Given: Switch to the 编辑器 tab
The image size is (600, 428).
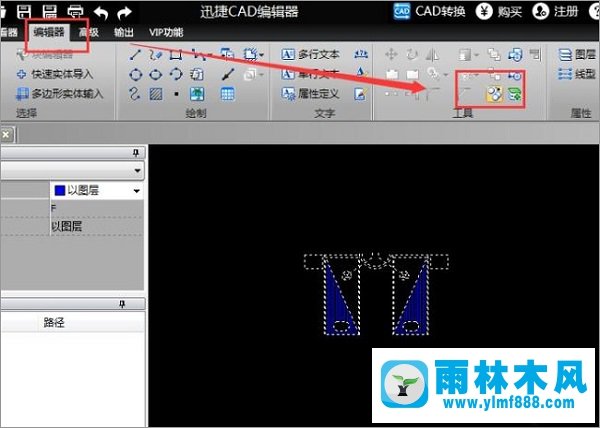Looking at the screenshot, I should click(x=49, y=32).
